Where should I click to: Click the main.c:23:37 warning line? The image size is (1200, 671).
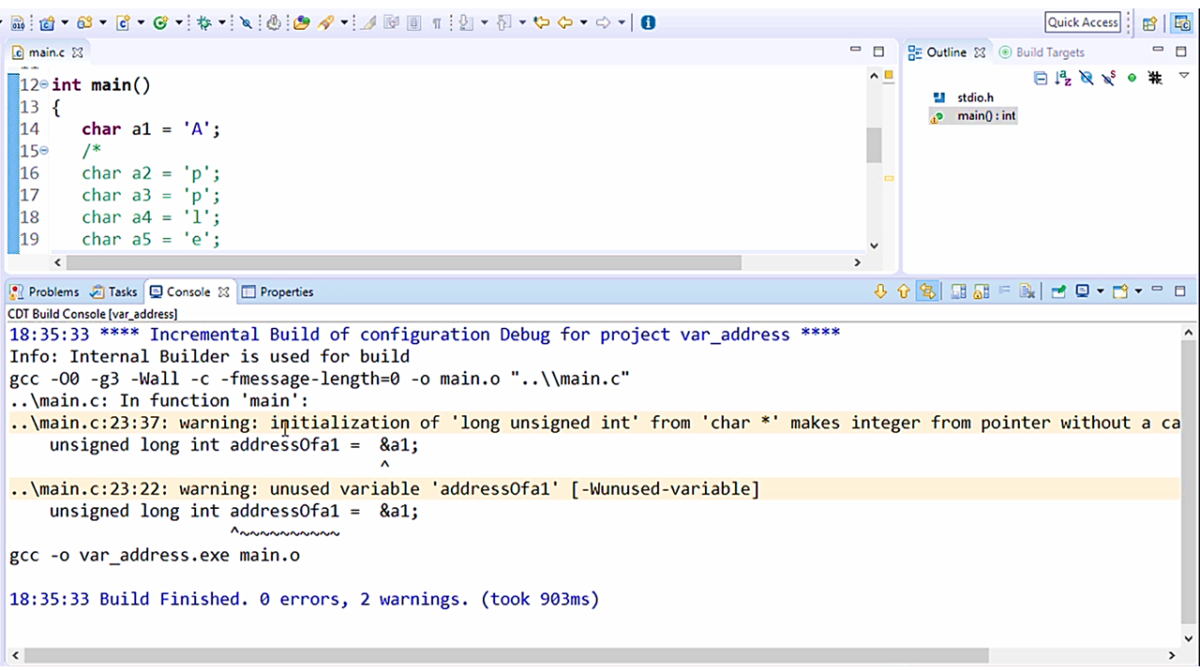[x=596, y=423]
